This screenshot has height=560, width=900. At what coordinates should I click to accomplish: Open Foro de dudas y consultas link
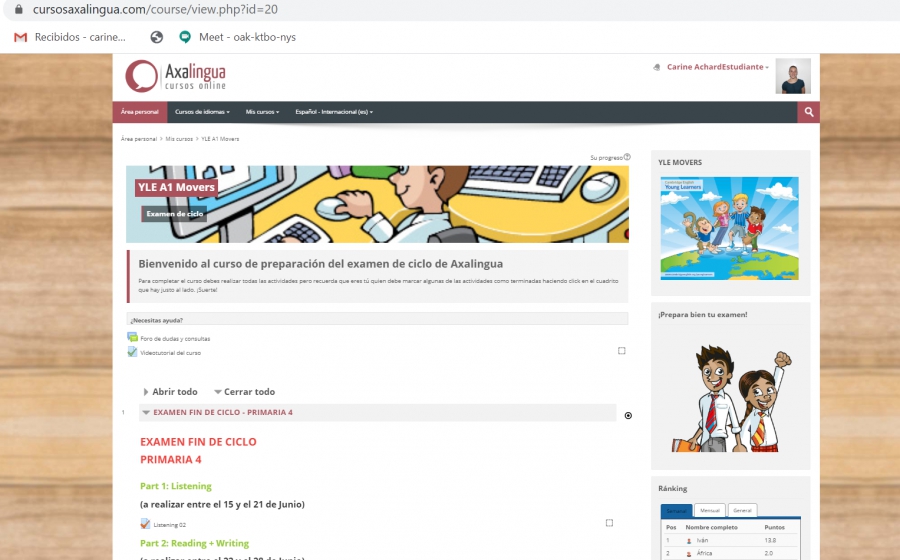(x=175, y=339)
